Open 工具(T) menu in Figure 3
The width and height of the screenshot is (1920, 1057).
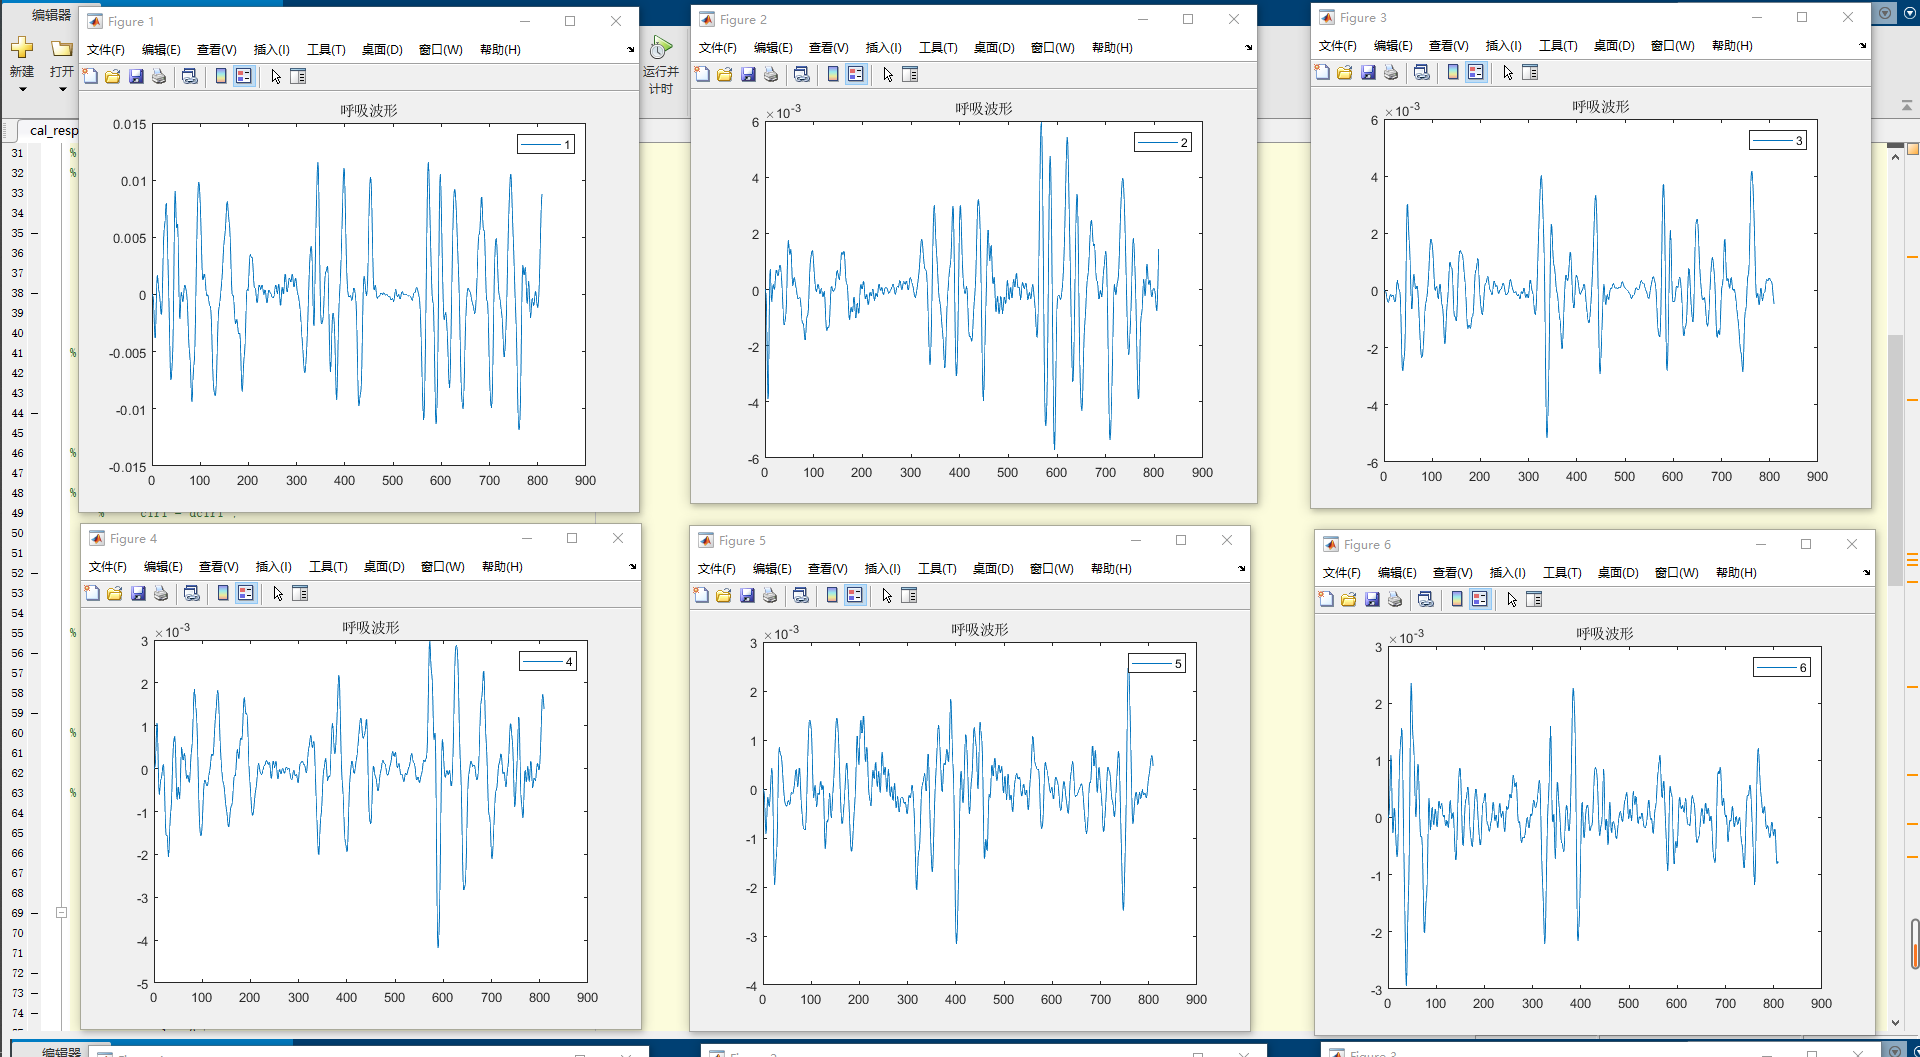[x=1558, y=45]
